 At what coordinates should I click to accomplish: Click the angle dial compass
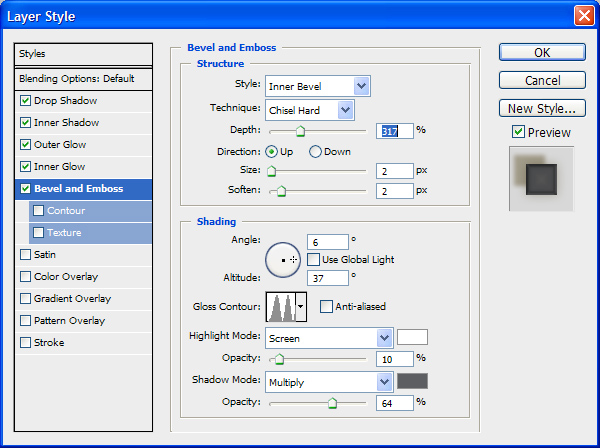[x=284, y=259]
